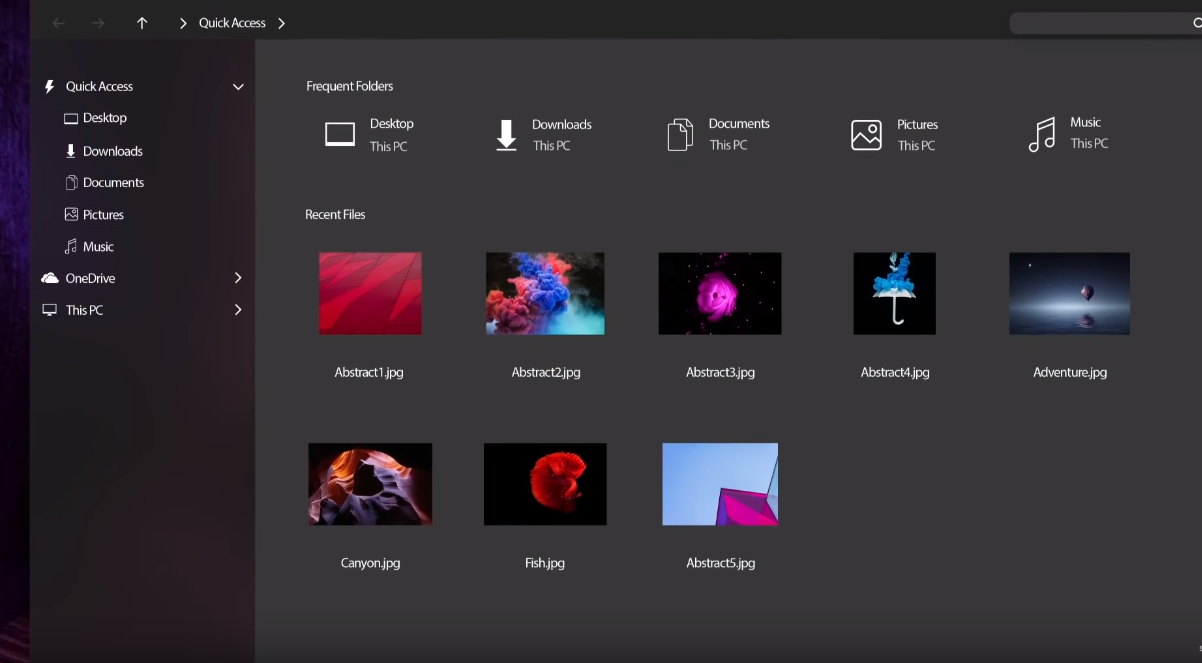Image resolution: width=1202 pixels, height=663 pixels.
Task: Open the Documents frequent folder label
Action: click(x=739, y=124)
